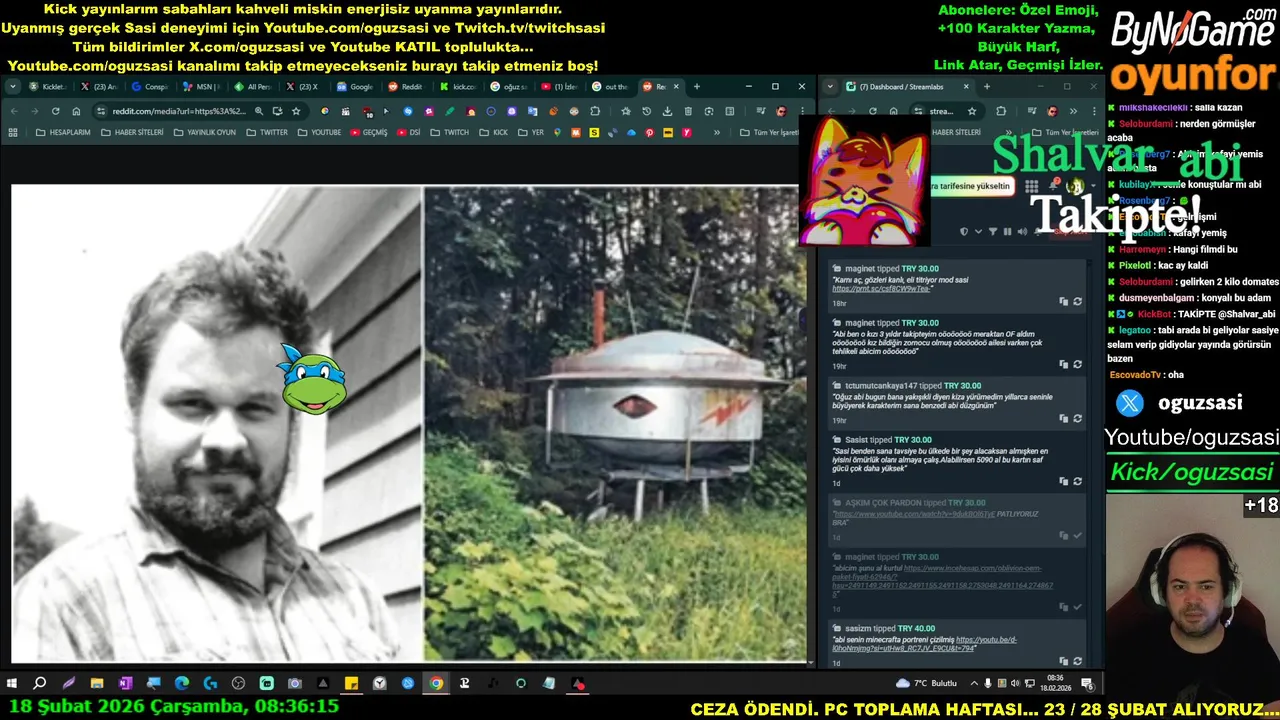Mute Streamlabs alerts with speaker icon
The image size is (1280, 720).
click(1022, 232)
